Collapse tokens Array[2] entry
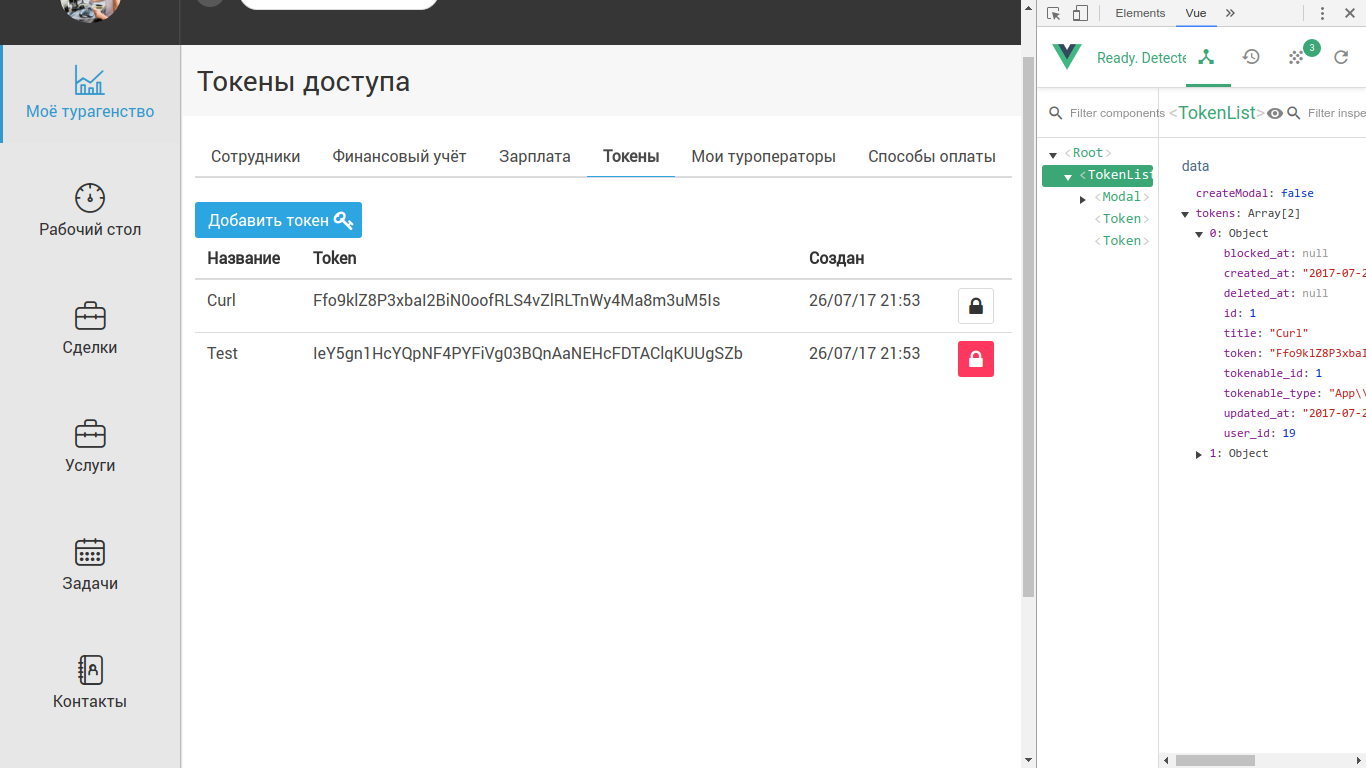 (1185, 214)
